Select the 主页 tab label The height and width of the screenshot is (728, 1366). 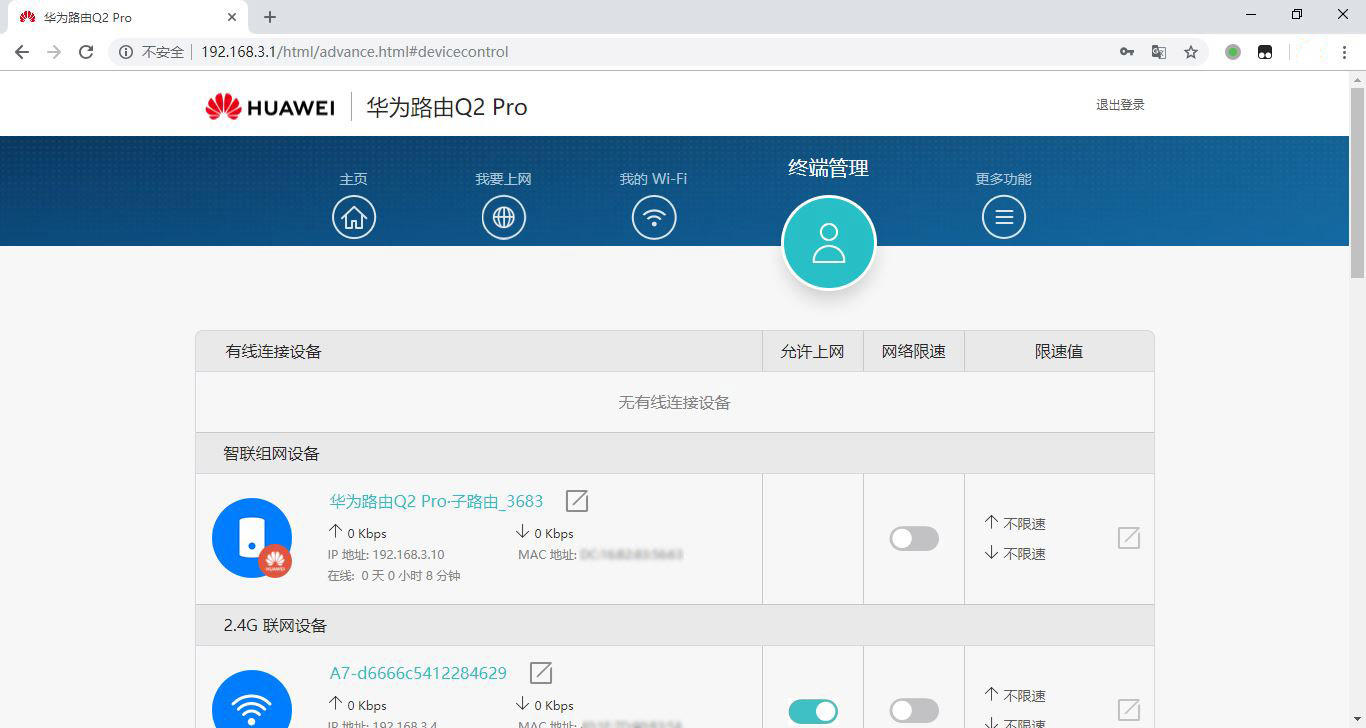pos(354,179)
